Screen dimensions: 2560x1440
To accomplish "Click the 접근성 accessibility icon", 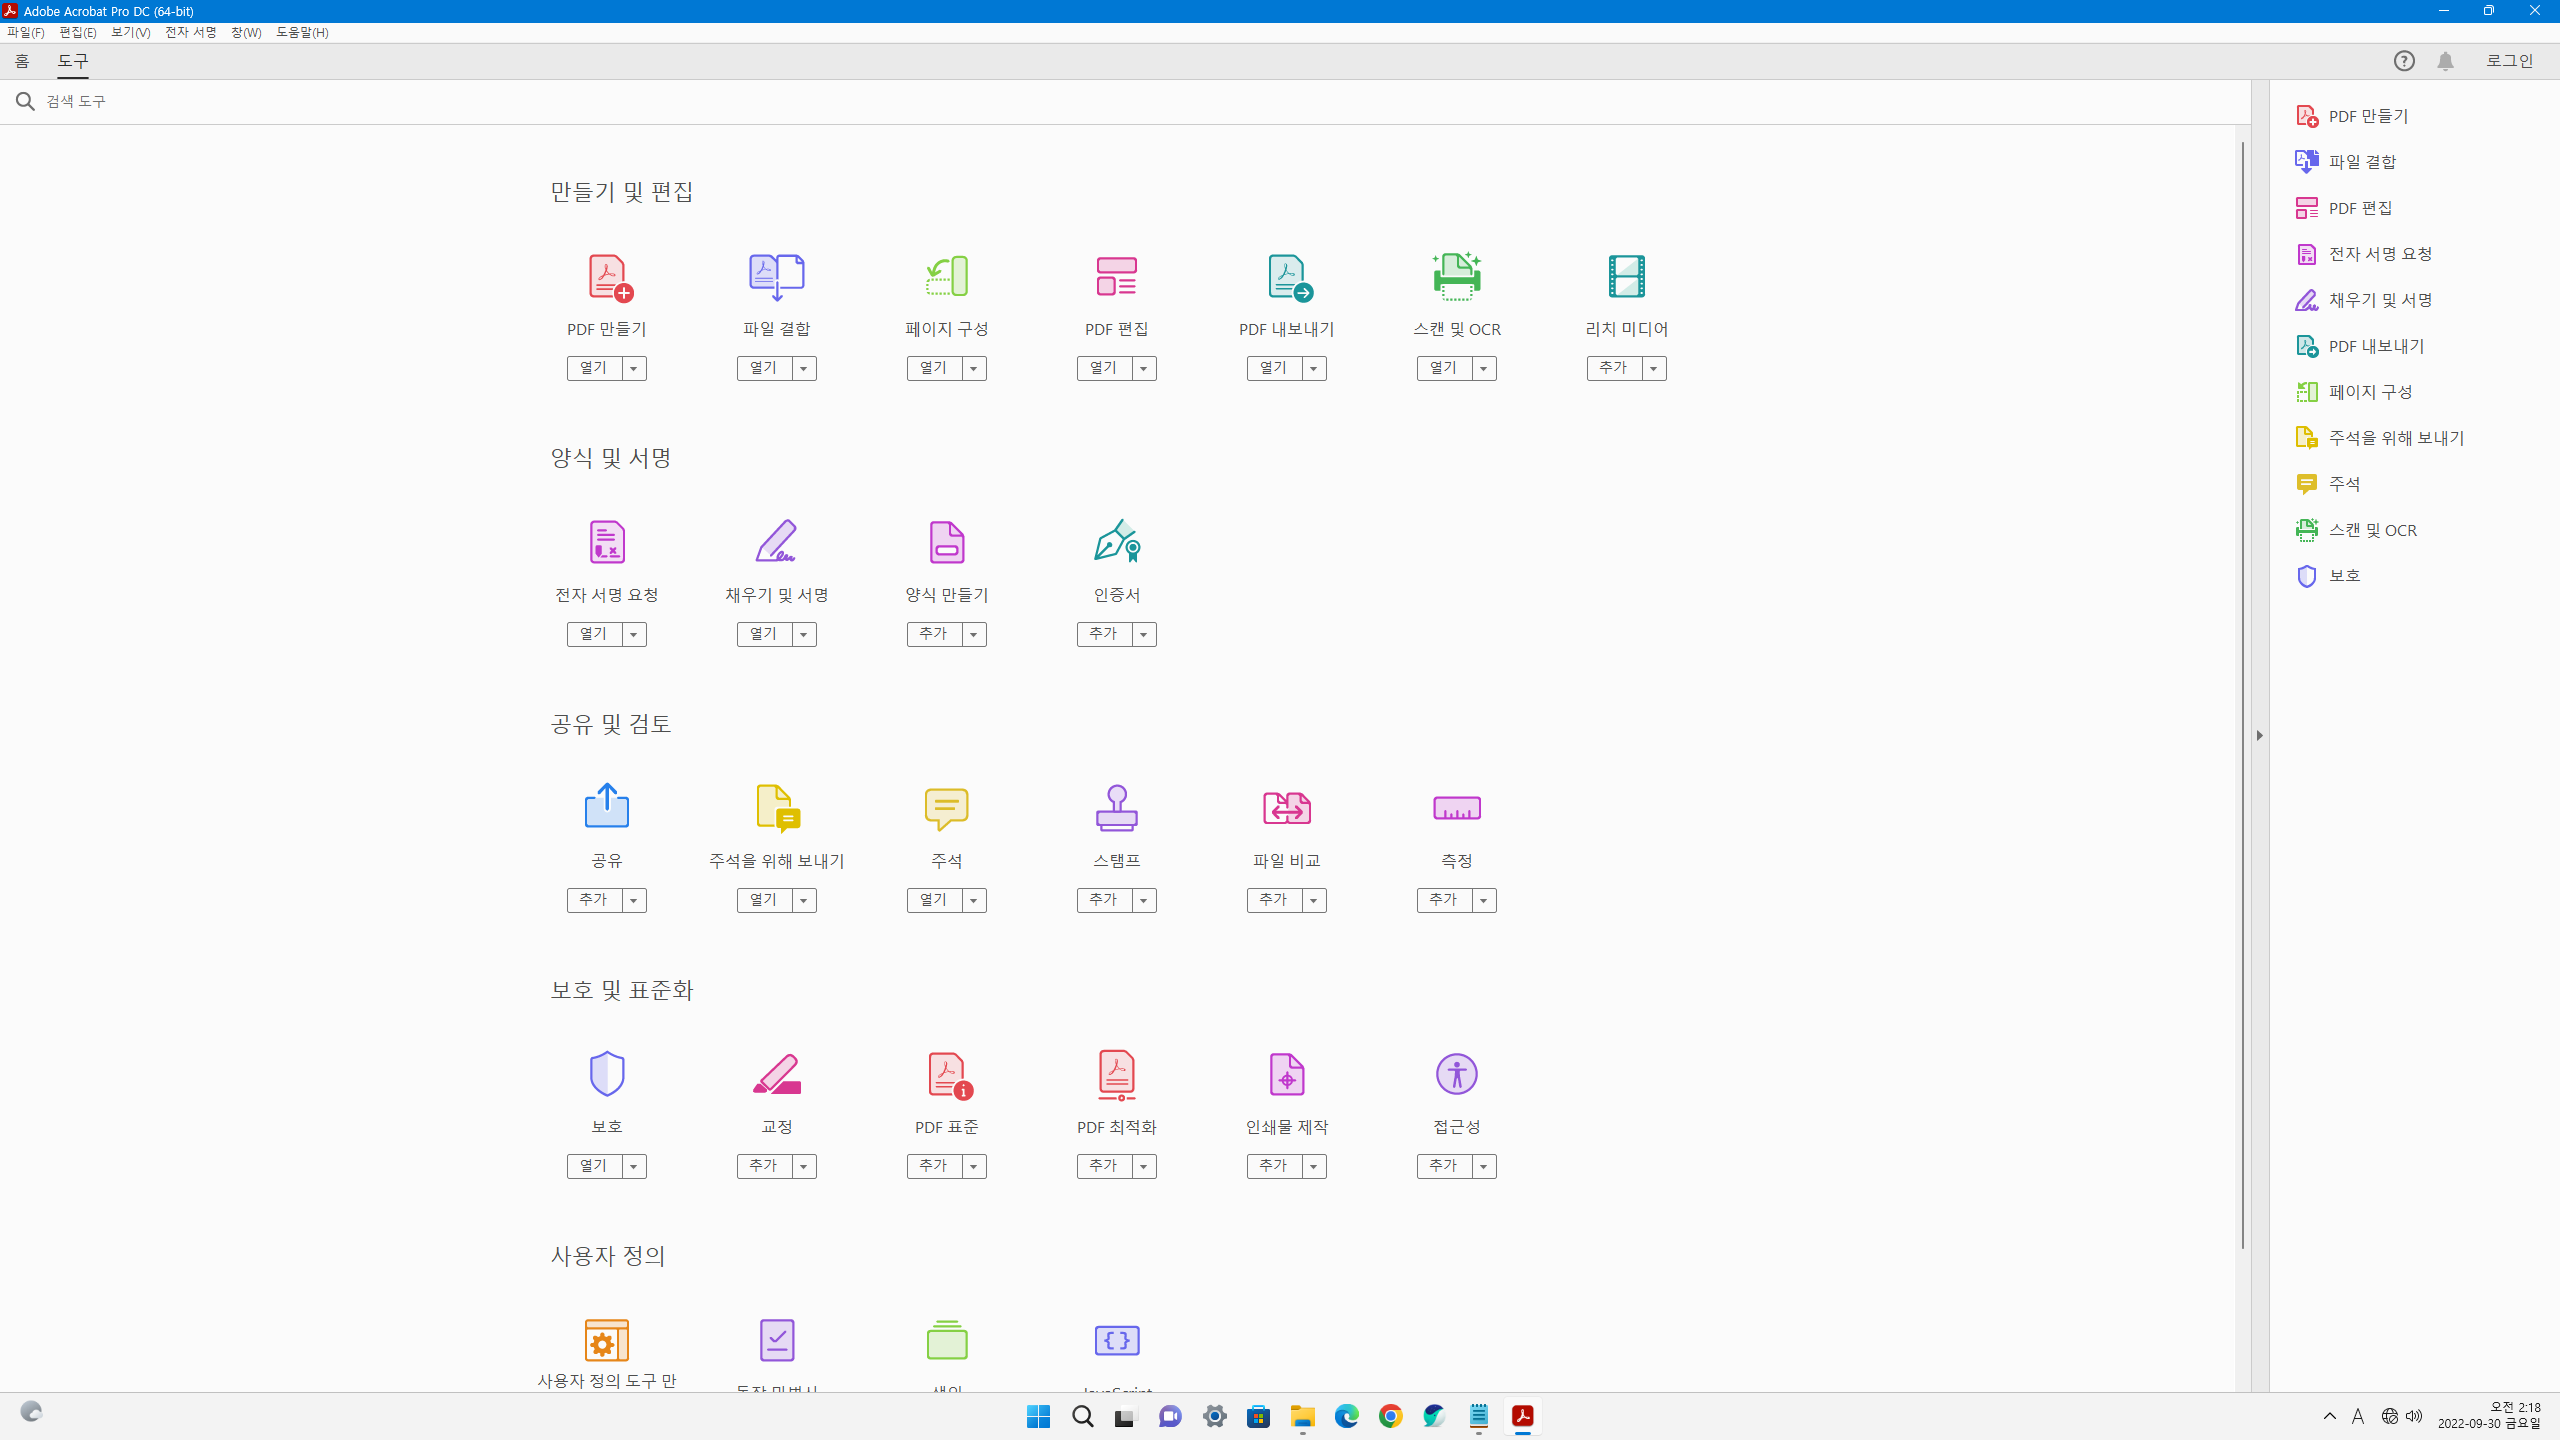I will tap(1456, 1074).
